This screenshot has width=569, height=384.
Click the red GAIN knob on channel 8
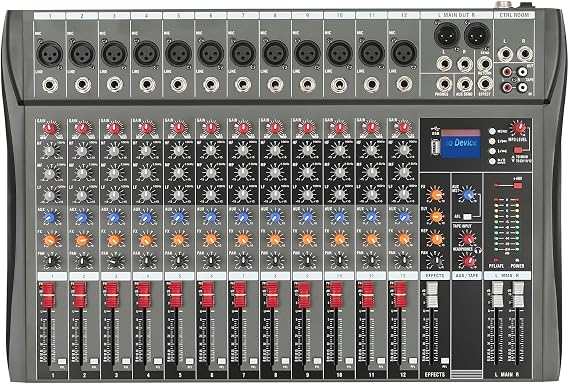pyautogui.click(x=275, y=128)
